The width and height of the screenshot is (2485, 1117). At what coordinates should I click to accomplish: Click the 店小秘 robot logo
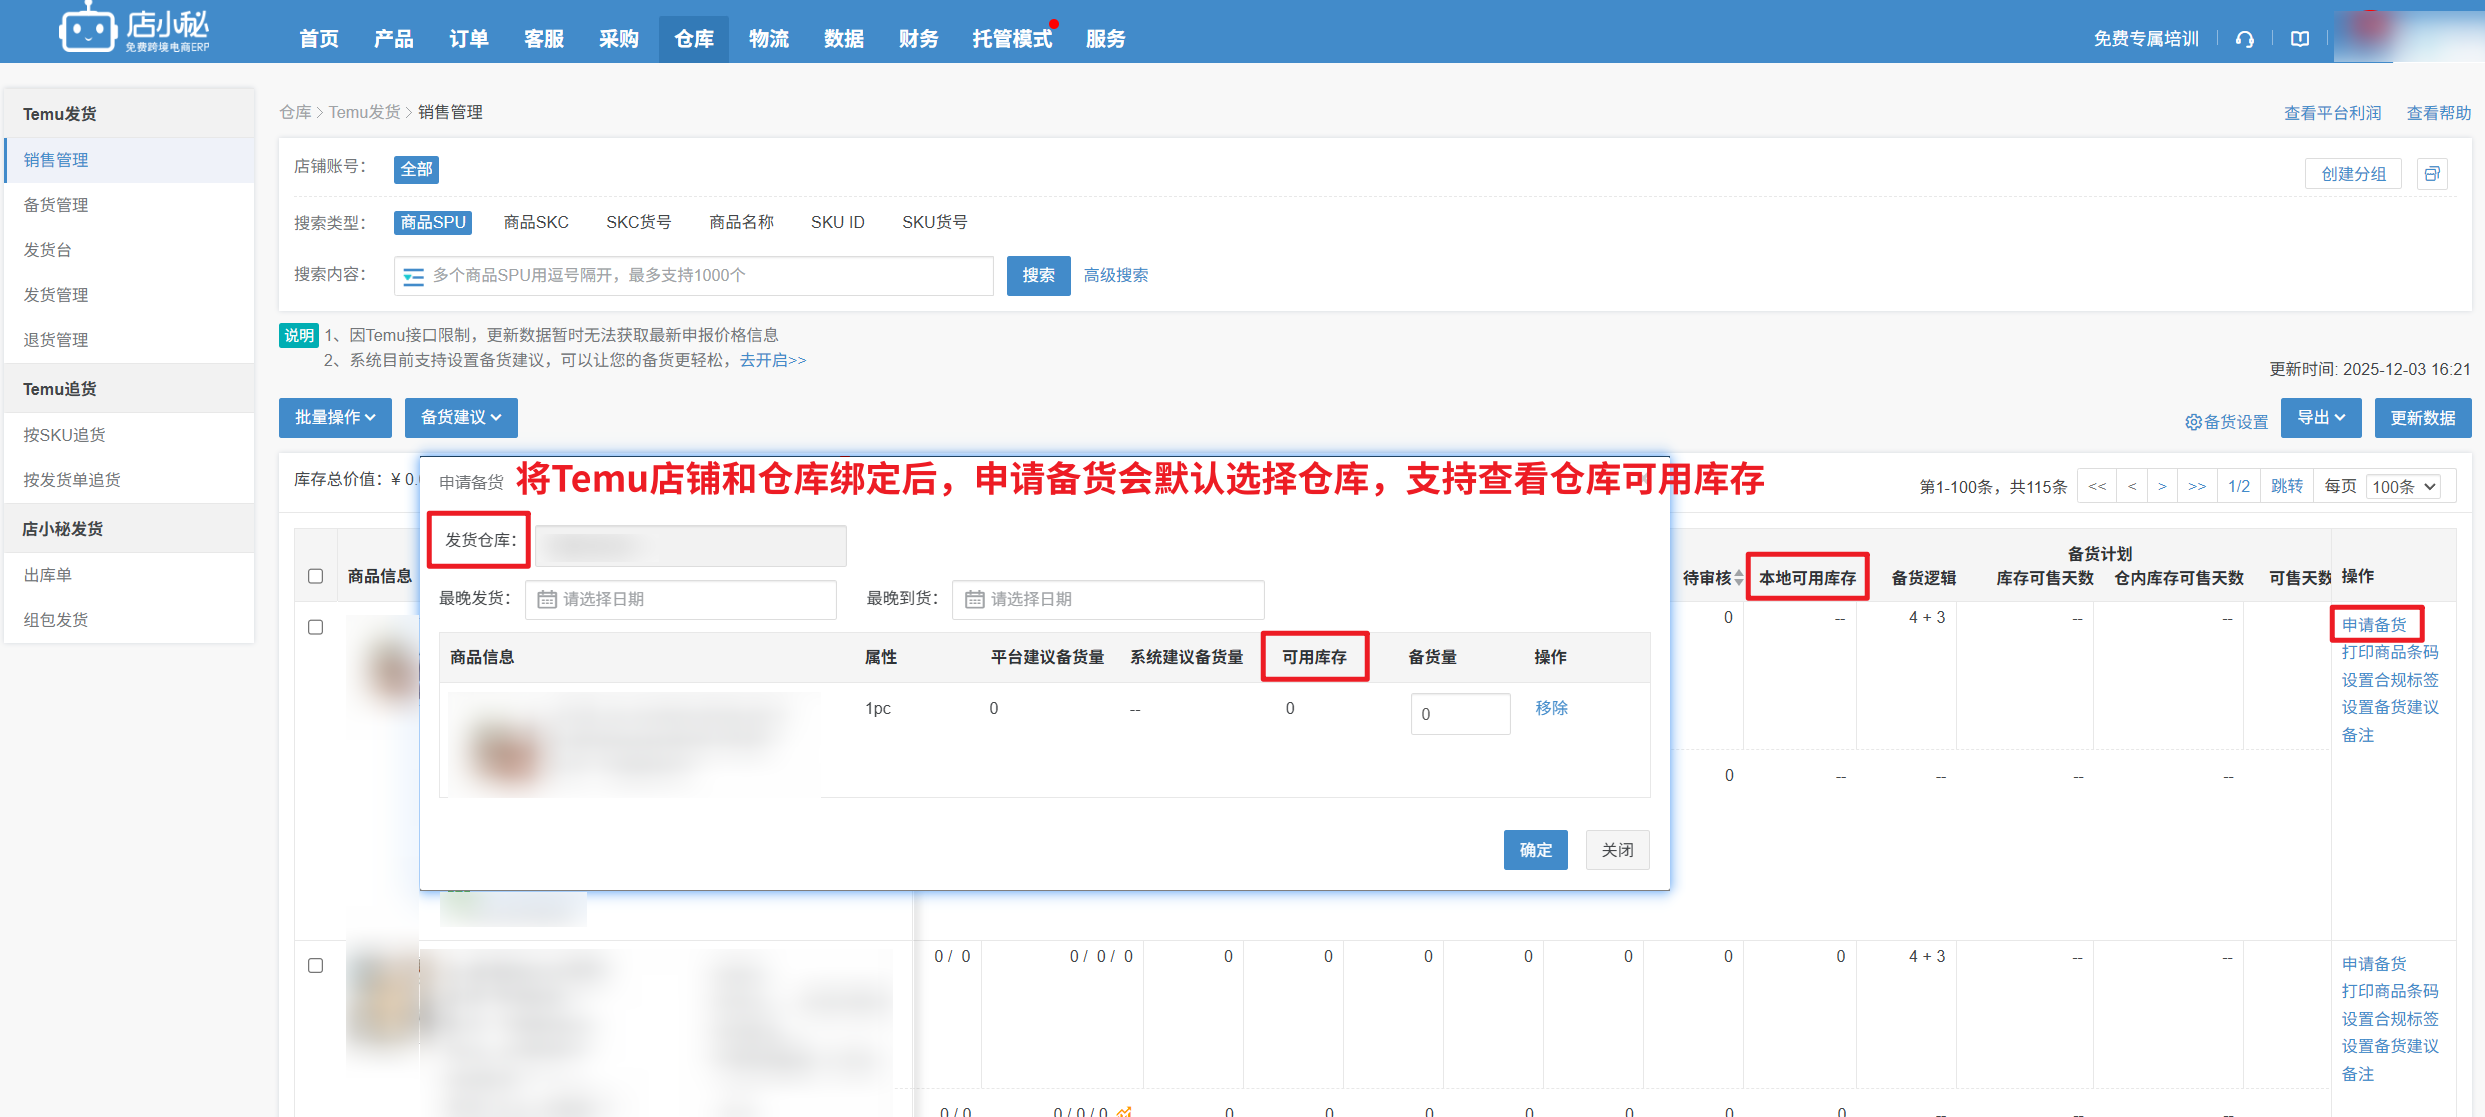tap(88, 30)
